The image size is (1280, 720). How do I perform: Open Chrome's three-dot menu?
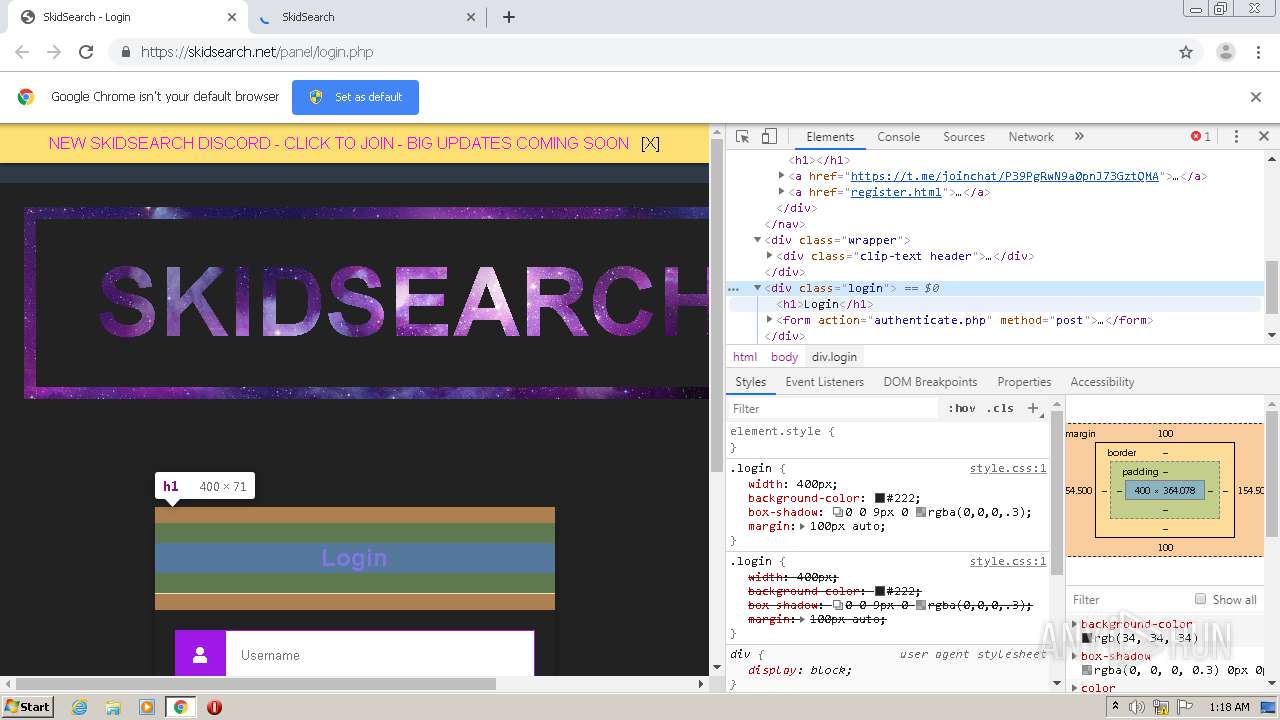1259,52
